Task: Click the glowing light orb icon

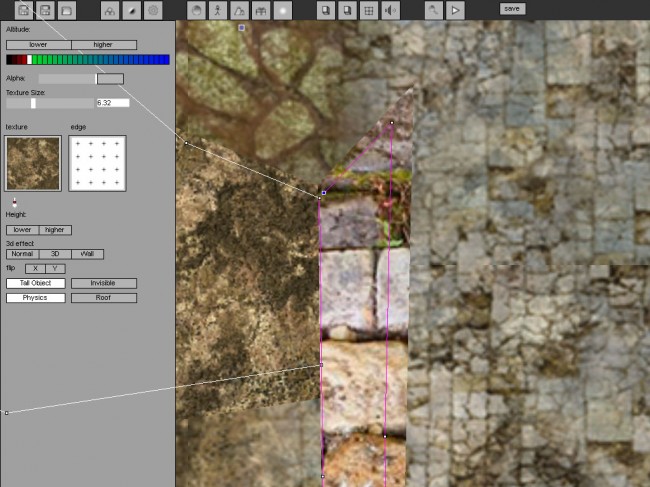Action: (283, 10)
